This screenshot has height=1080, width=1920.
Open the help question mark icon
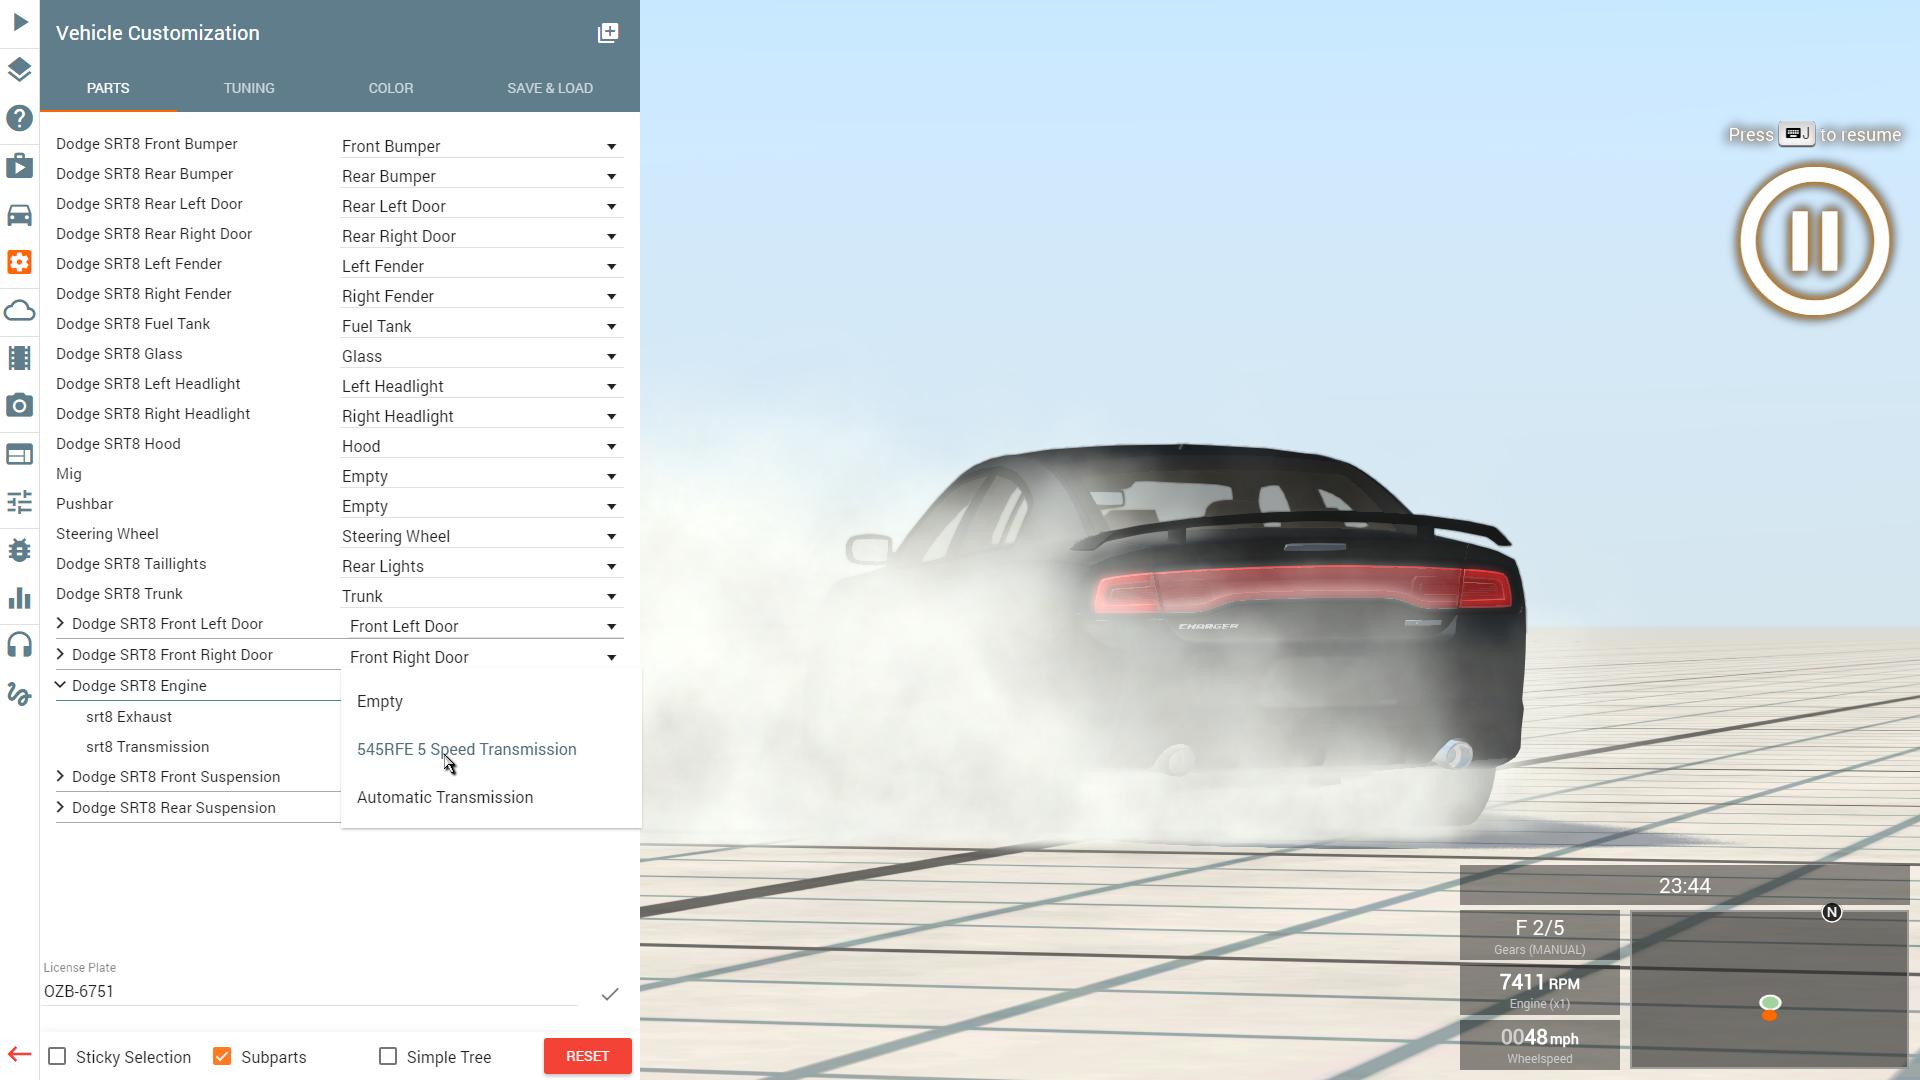tap(20, 118)
